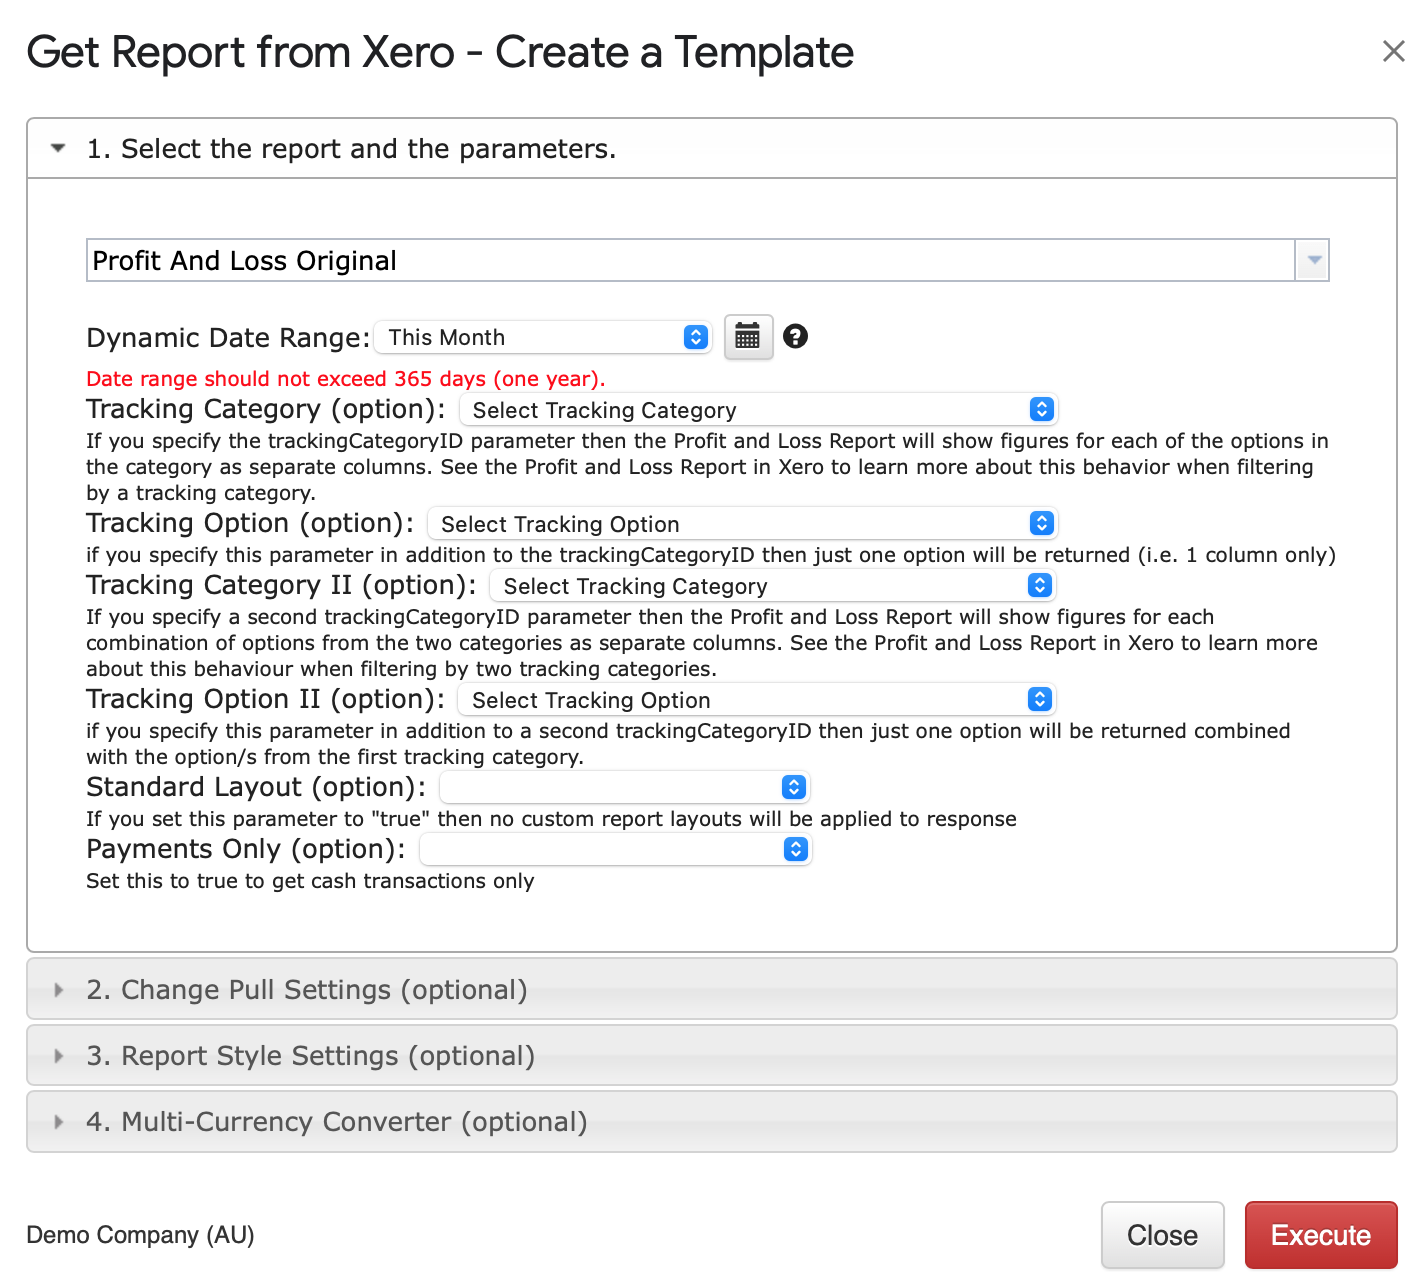Close the dialog with the X icon
Image resolution: width=1428 pixels, height=1282 pixels.
(x=1393, y=51)
